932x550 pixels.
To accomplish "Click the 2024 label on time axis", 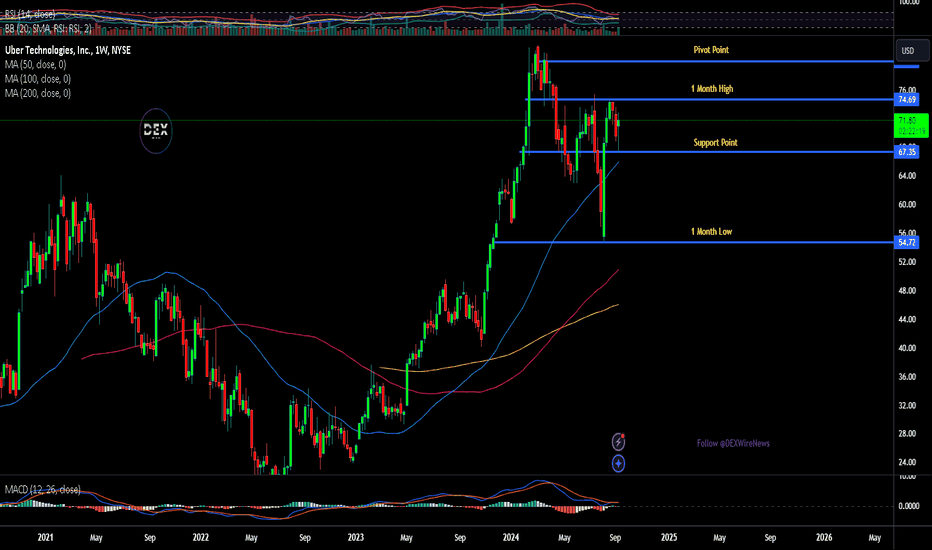I will coord(511,538).
